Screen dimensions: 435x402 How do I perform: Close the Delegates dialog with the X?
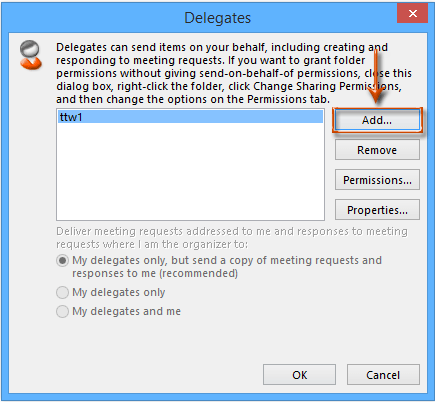coord(412,14)
